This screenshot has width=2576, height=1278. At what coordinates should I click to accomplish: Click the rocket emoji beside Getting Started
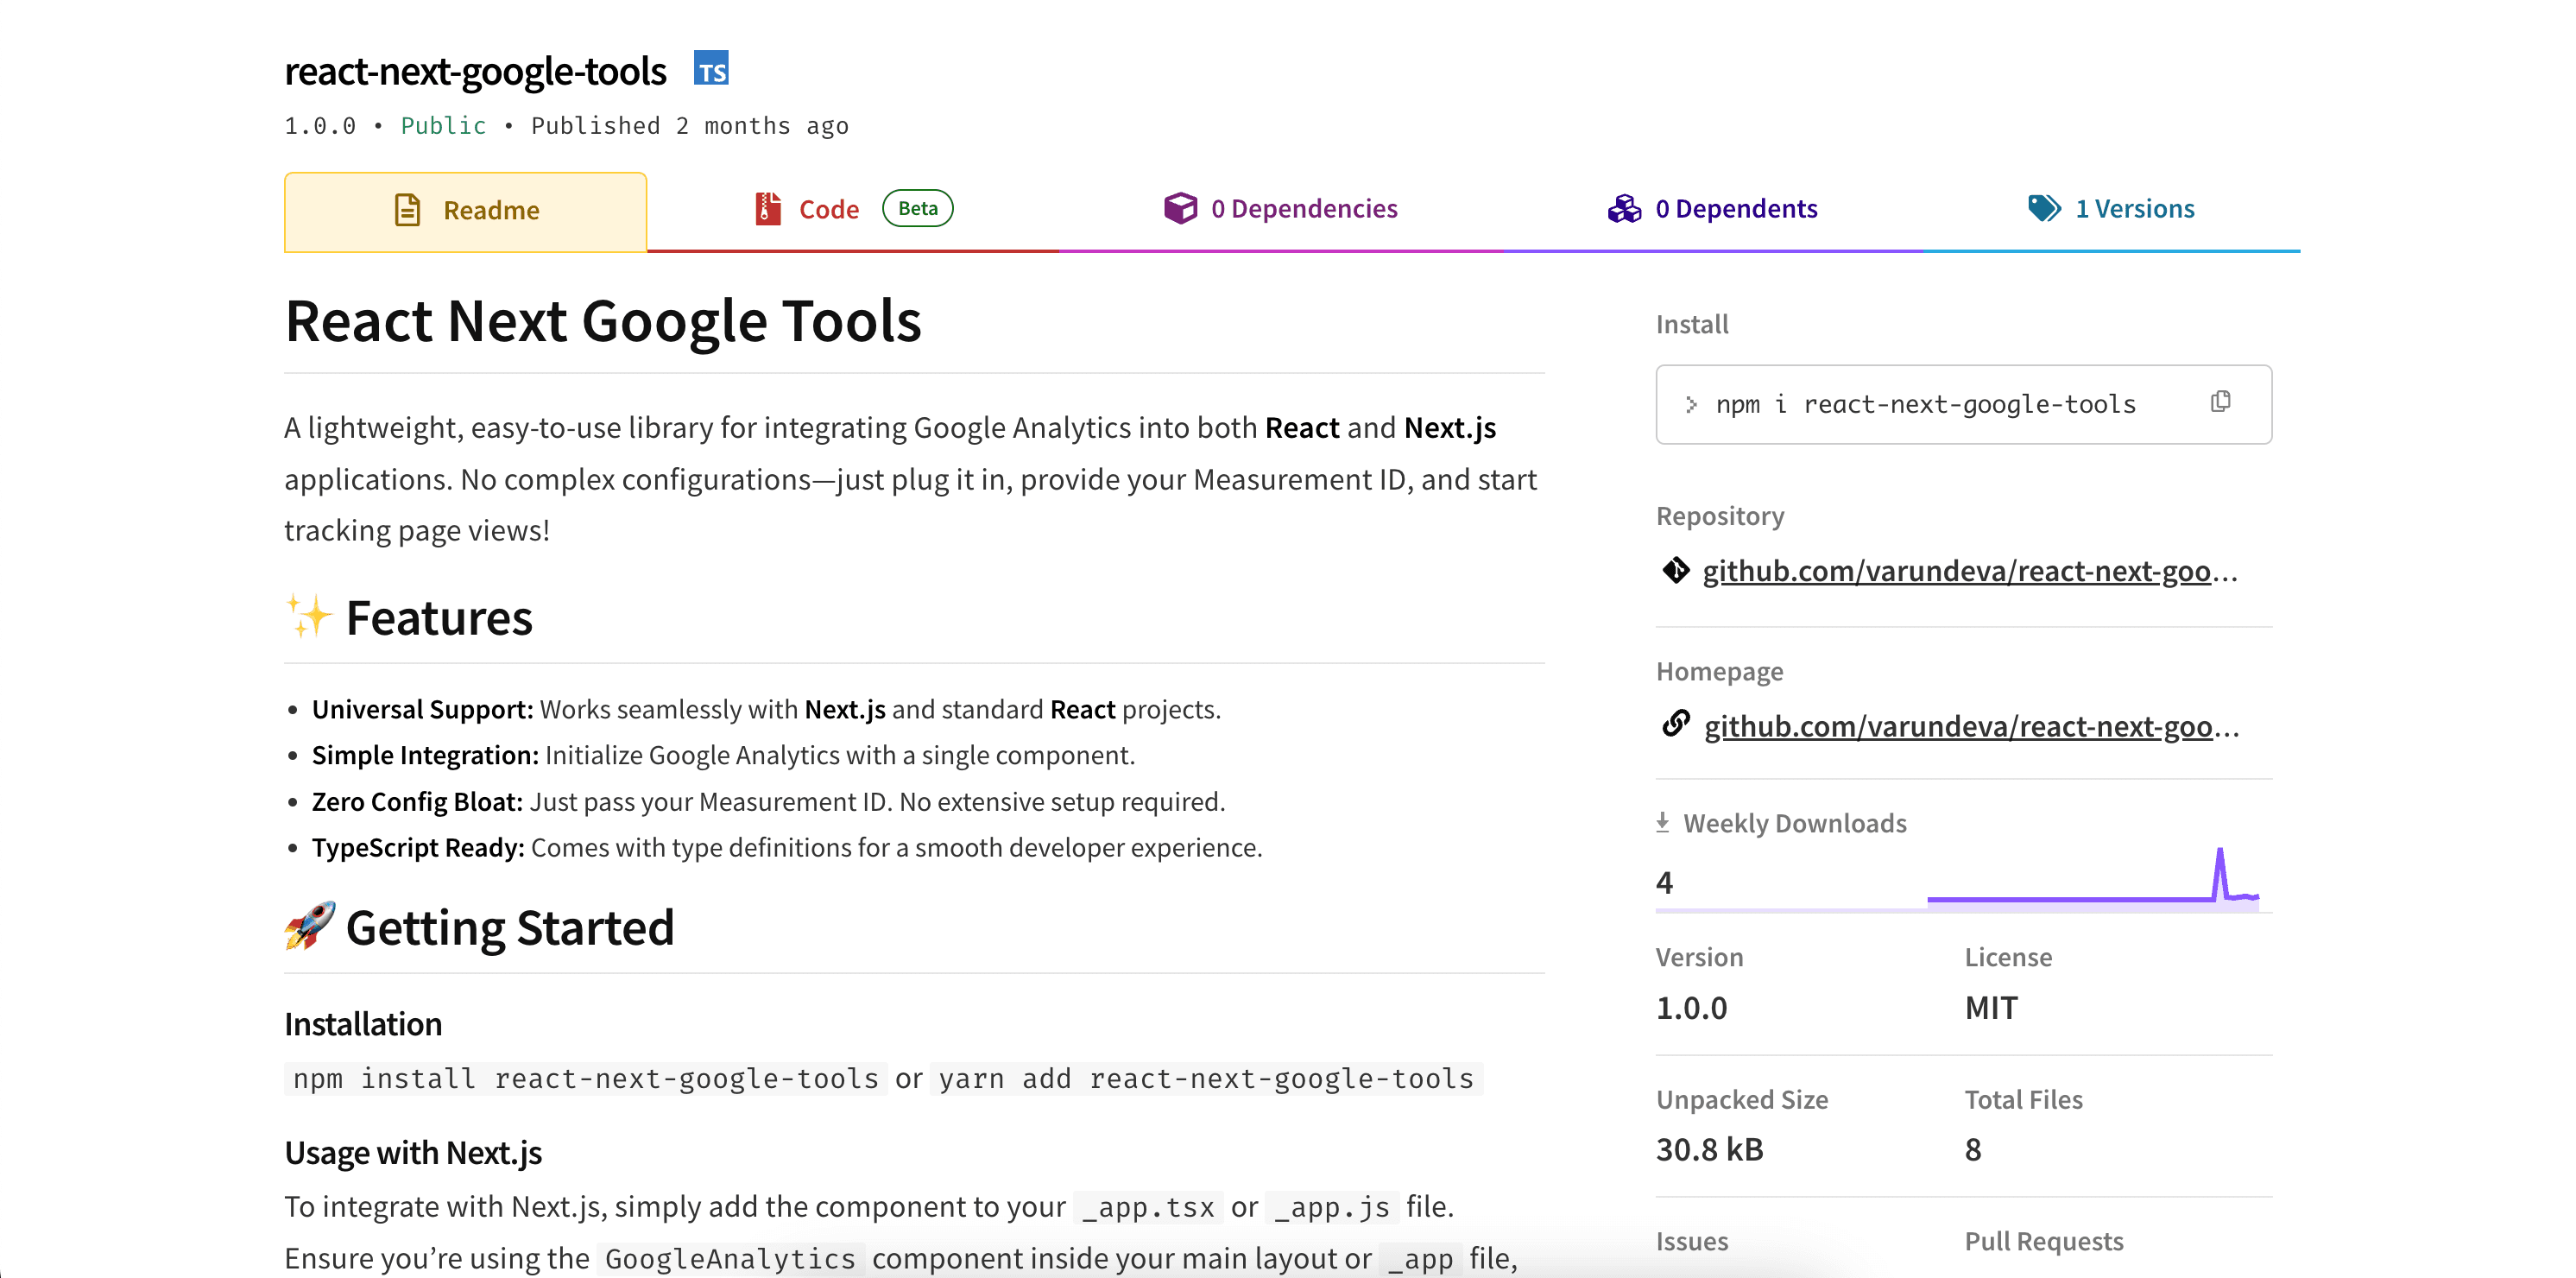(310, 925)
